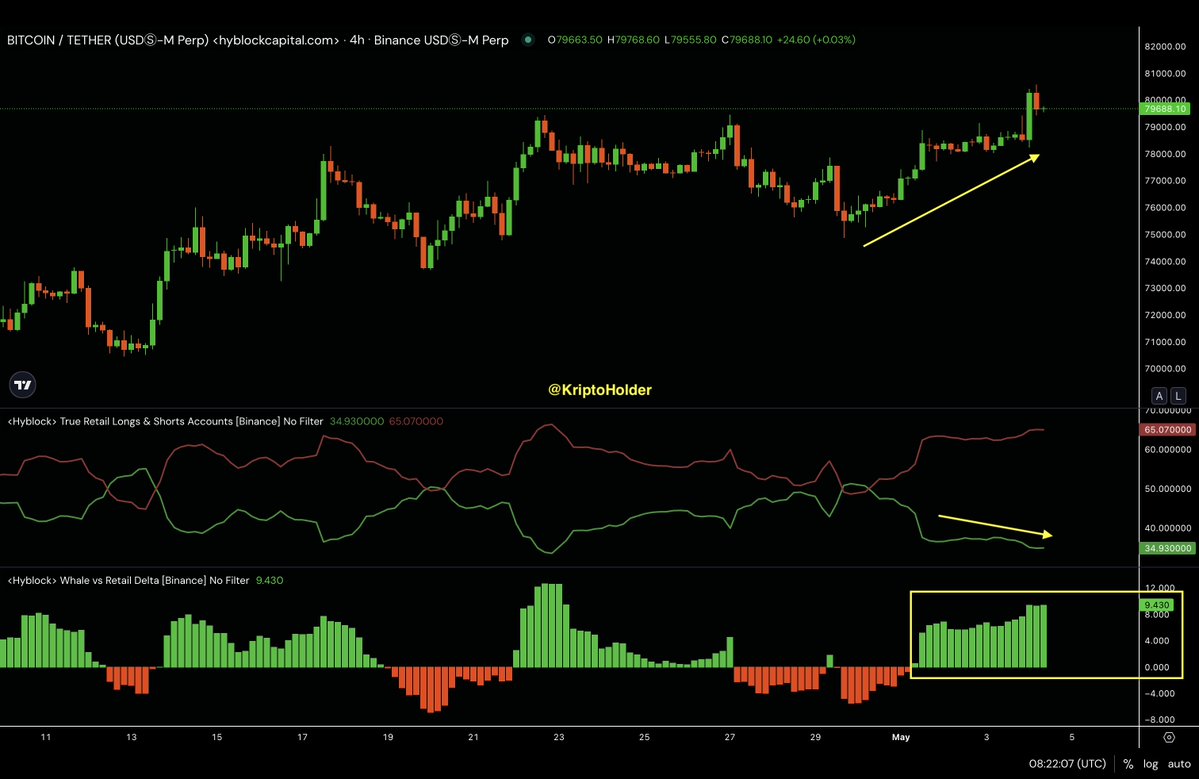Screen dimensions: 1199x779
Task: Click the green market status dot
Action: click(x=528, y=40)
